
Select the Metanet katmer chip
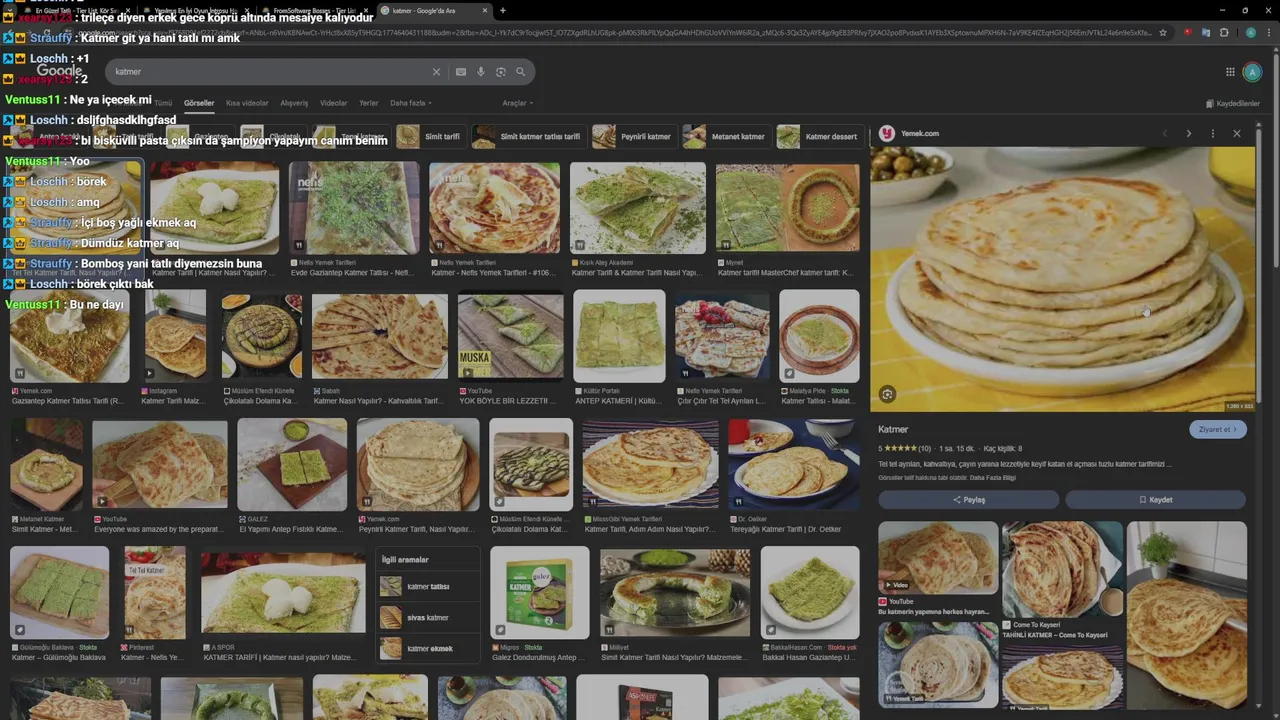coord(726,137)
